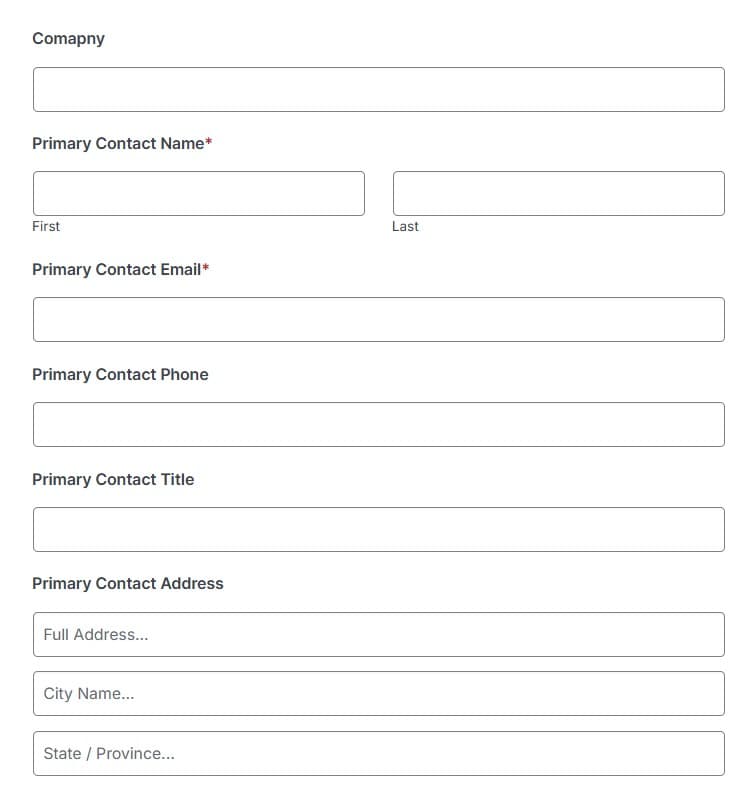Image resolution: width=753 pixels, height=788 pixels.
Task: Click the Last sub-label under name
Action: point(405,226)
